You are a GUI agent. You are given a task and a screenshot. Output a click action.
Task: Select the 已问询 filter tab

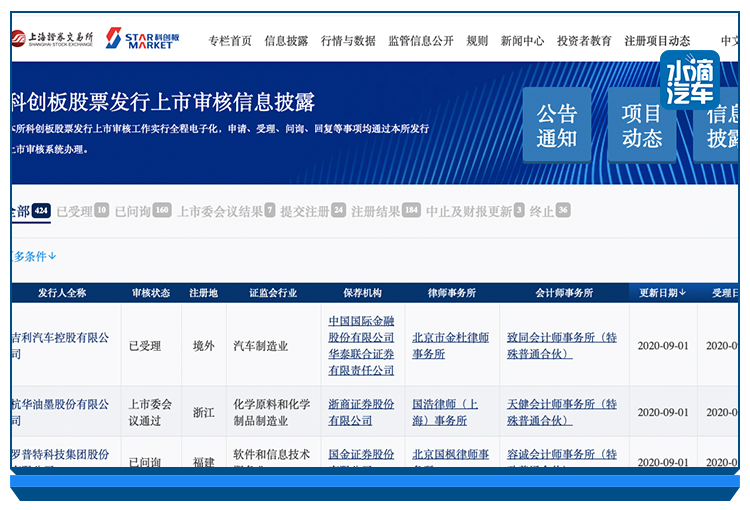tap(143, 211)
